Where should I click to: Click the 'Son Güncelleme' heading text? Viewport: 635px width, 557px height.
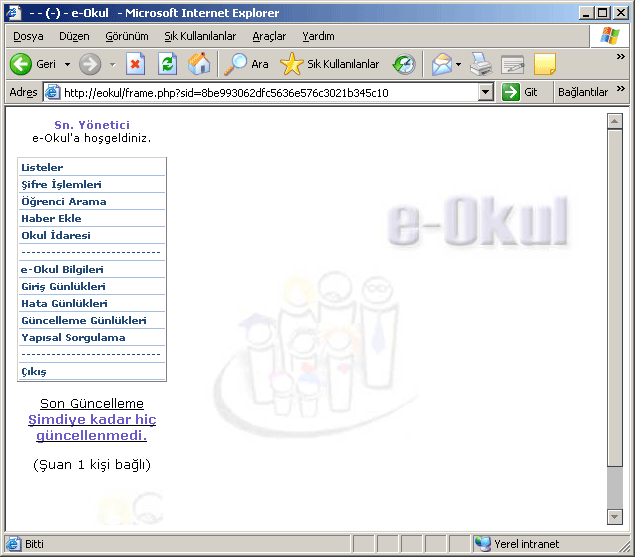pyautogui.click(x=92, y=403)
